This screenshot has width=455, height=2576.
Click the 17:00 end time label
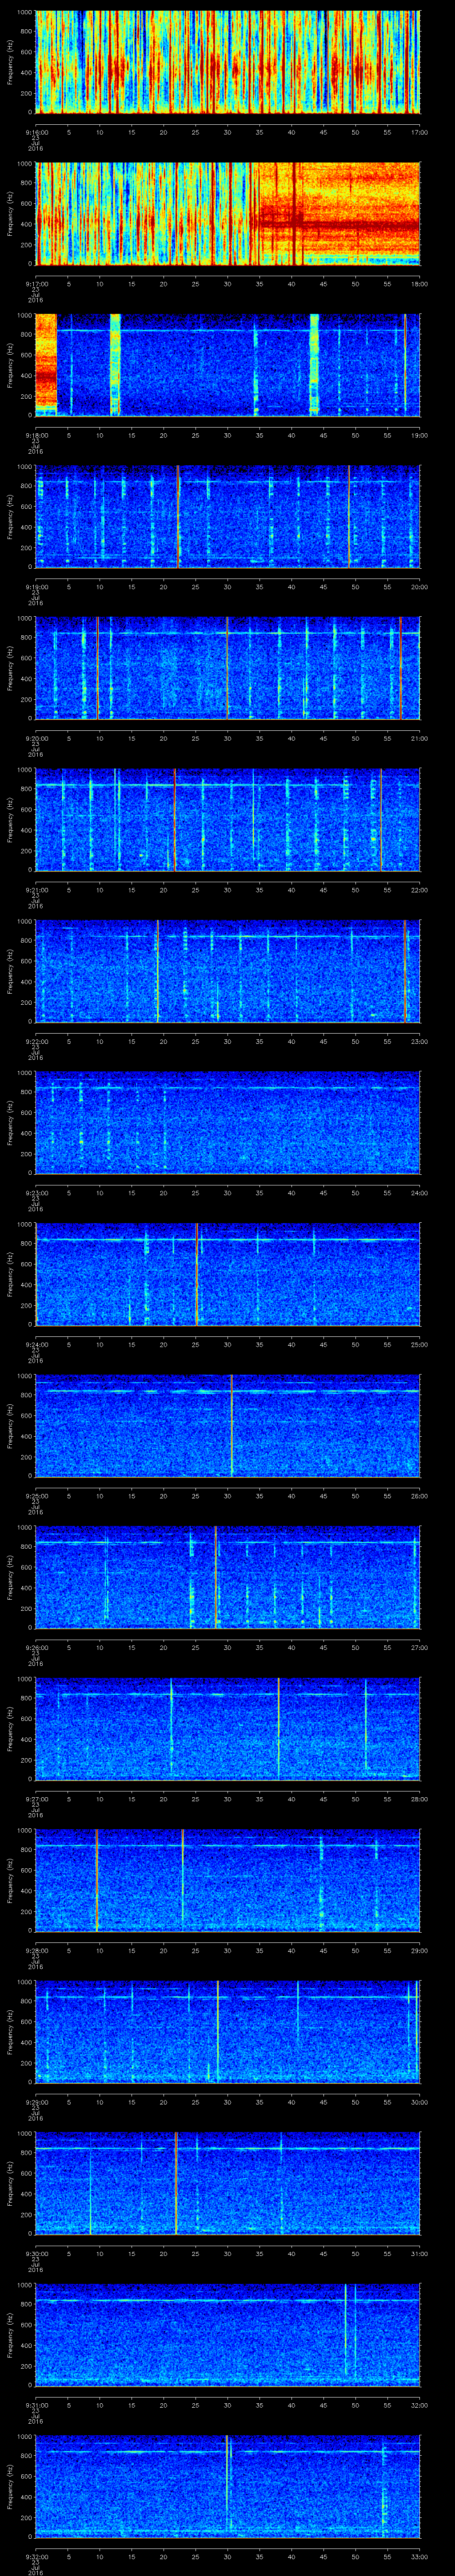click(x=419, y=132)
